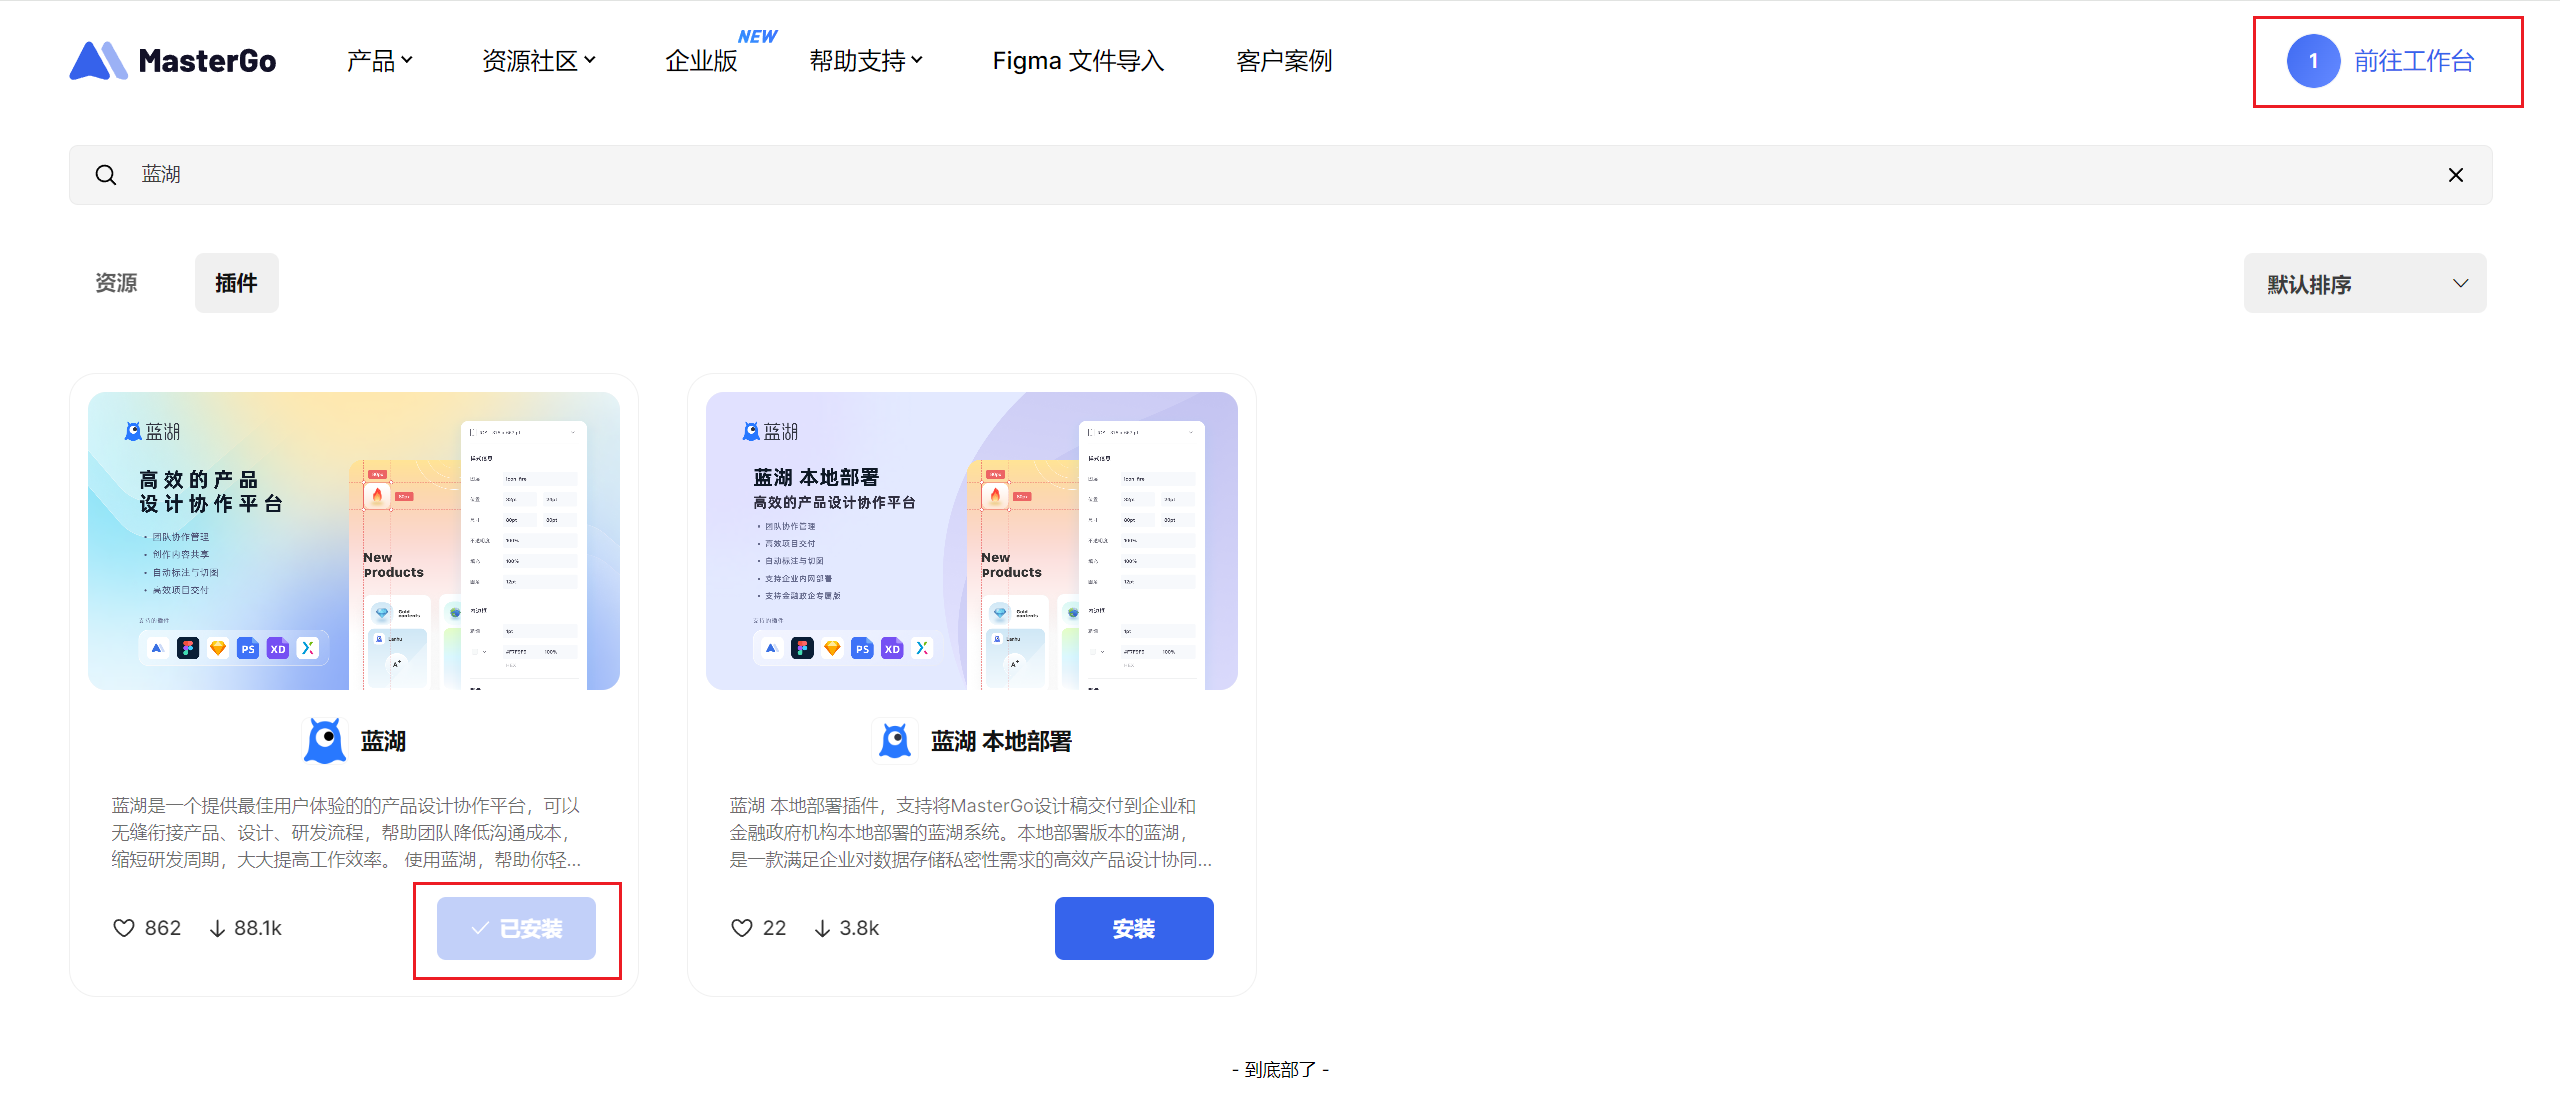
Task: Open the 蓝湖 plugin cover thumbnail
Action: click(354, 541)
